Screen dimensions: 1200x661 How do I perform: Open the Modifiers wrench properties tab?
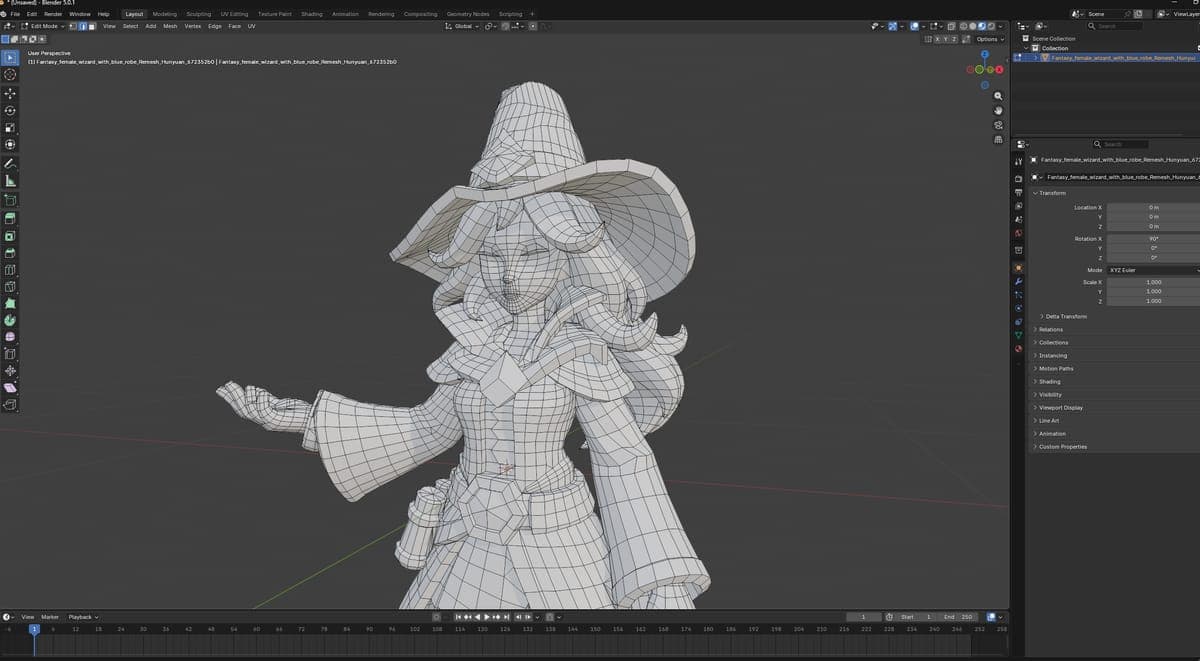[1018, 281]
